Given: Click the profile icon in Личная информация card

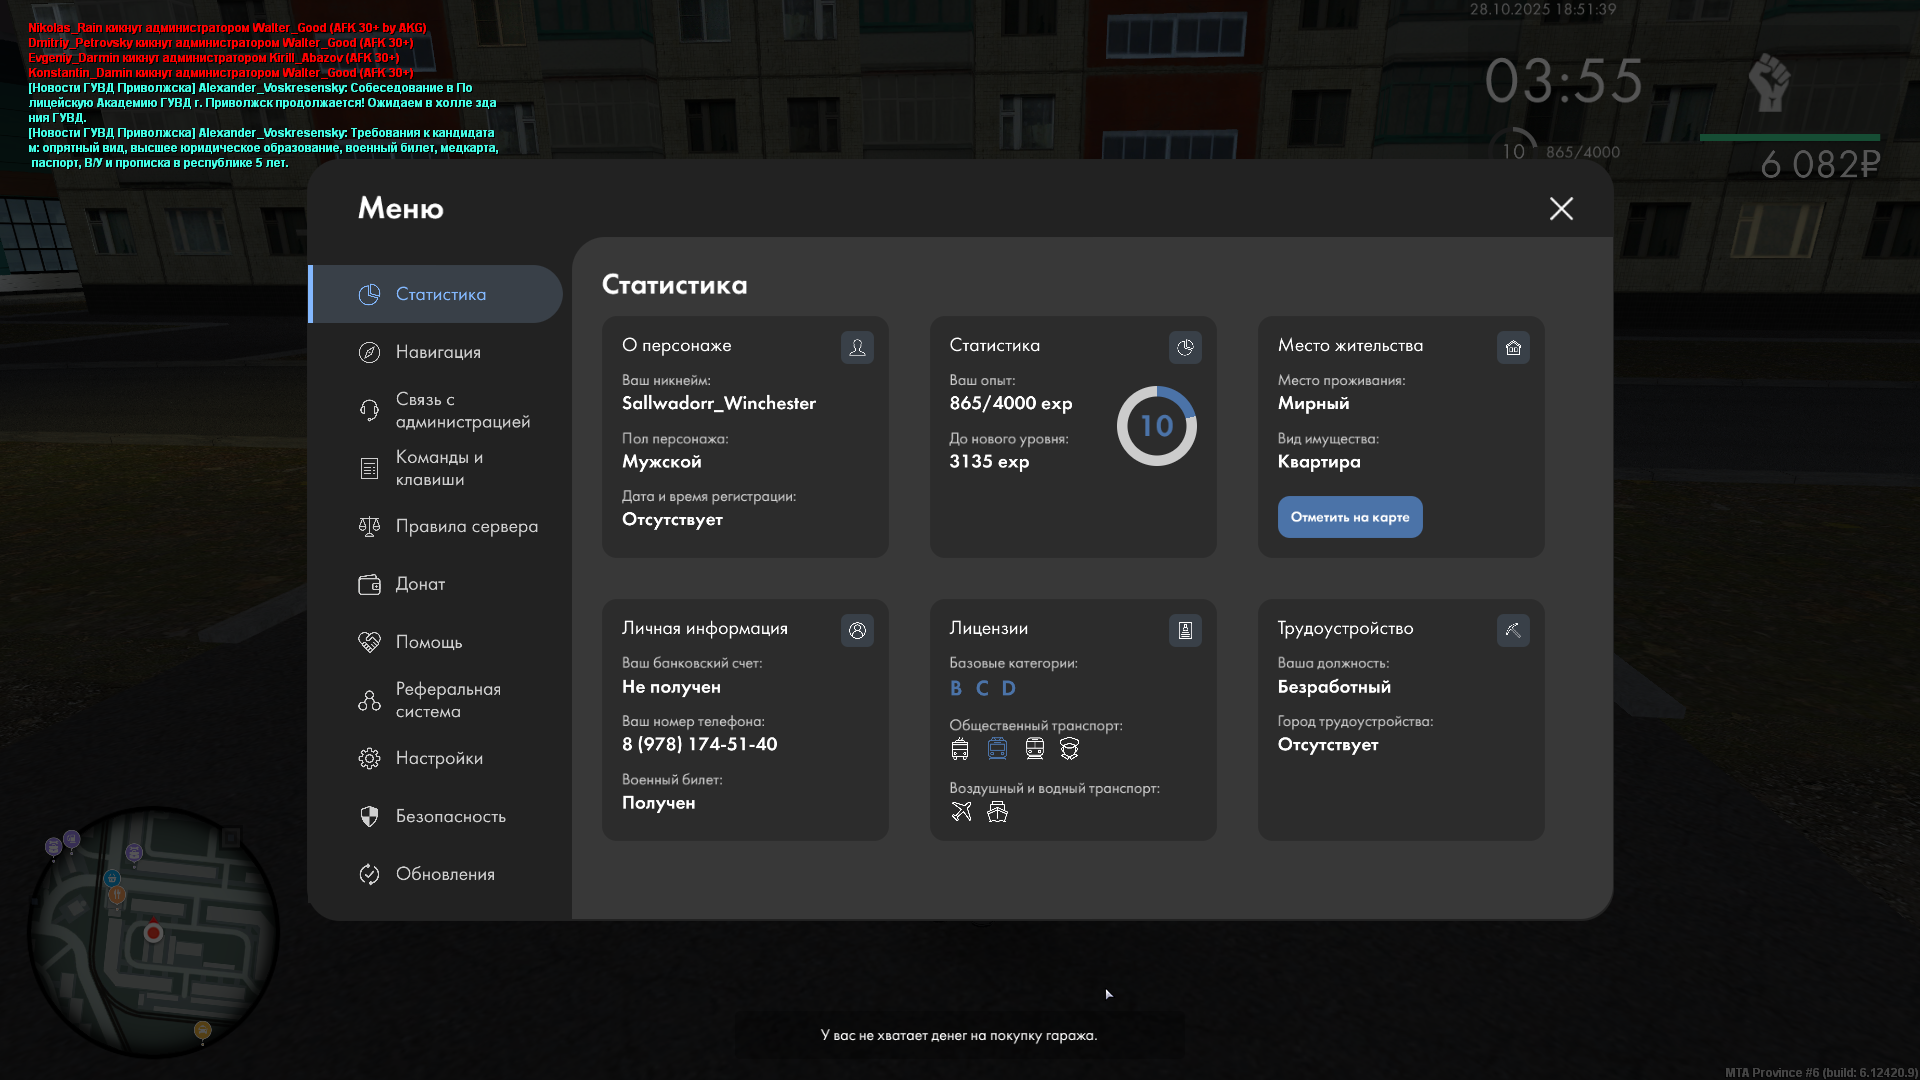Looking at the screenshot, I should [x=857, y=630].
